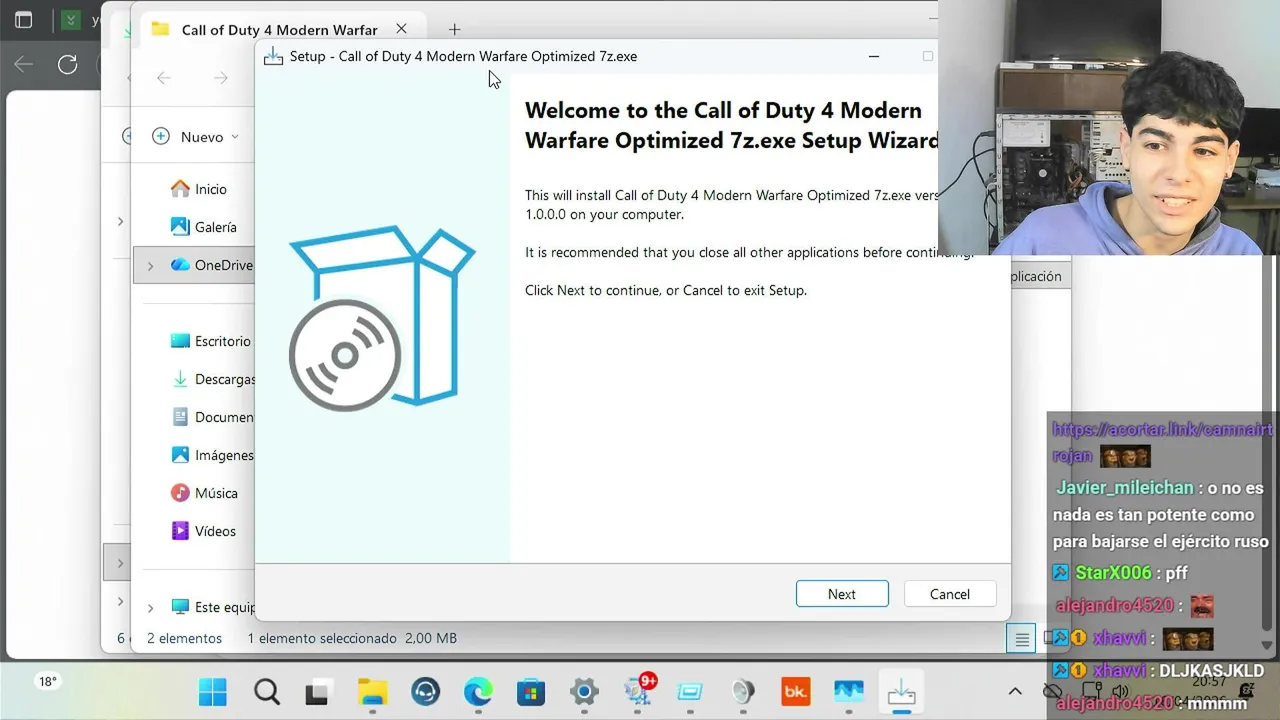Open the orange bk app on taskbar
This screenshot has height=720, width=1280.
(x=796, y=692)
